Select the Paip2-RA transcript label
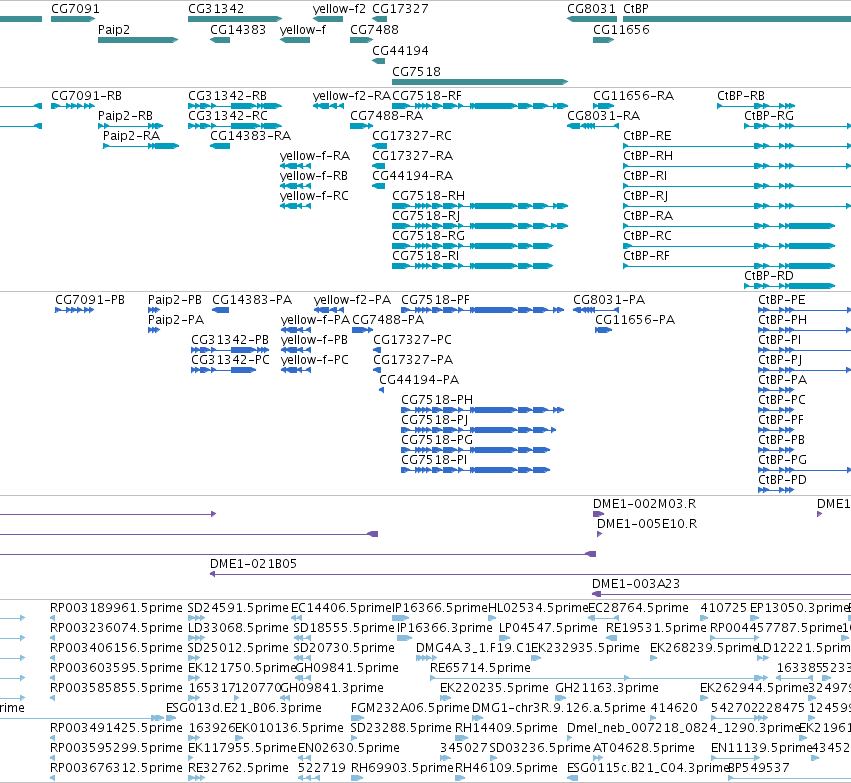 pyautogui.click(x=131, y=136)
